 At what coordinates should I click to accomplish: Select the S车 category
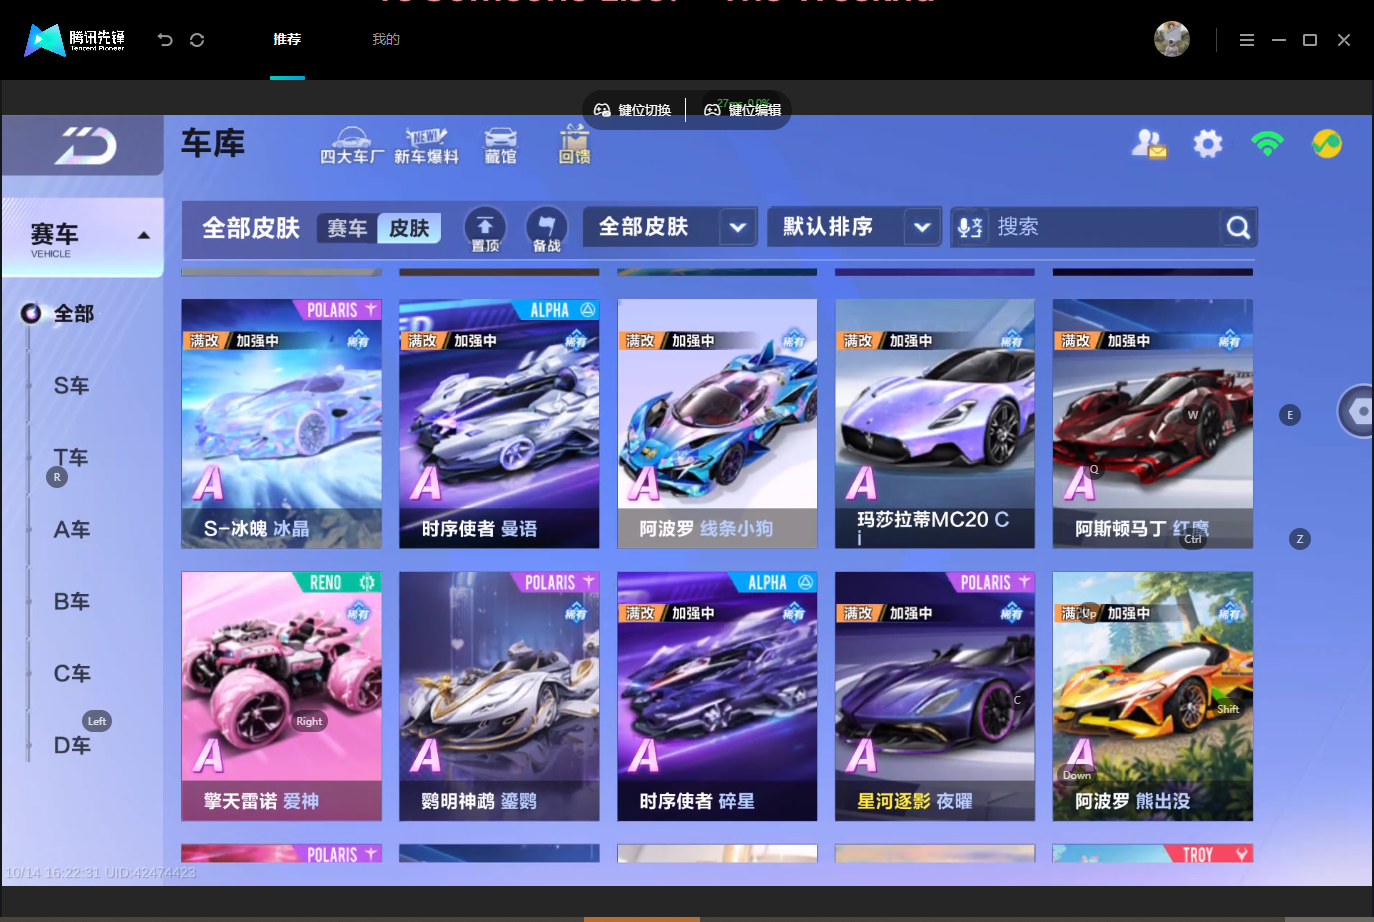click(72, 386)
